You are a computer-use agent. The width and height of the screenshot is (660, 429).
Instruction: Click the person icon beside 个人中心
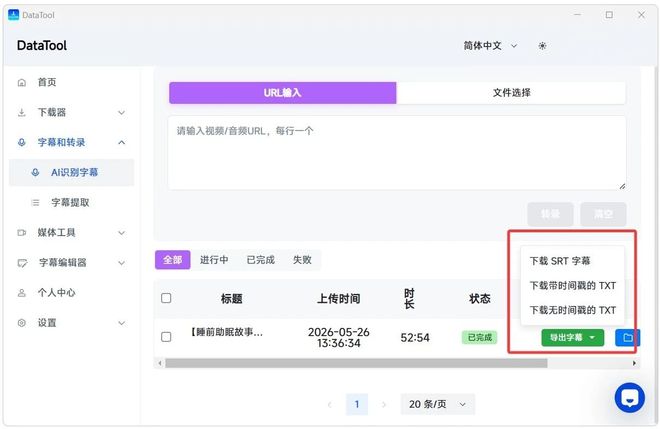[x=22, y=293]
